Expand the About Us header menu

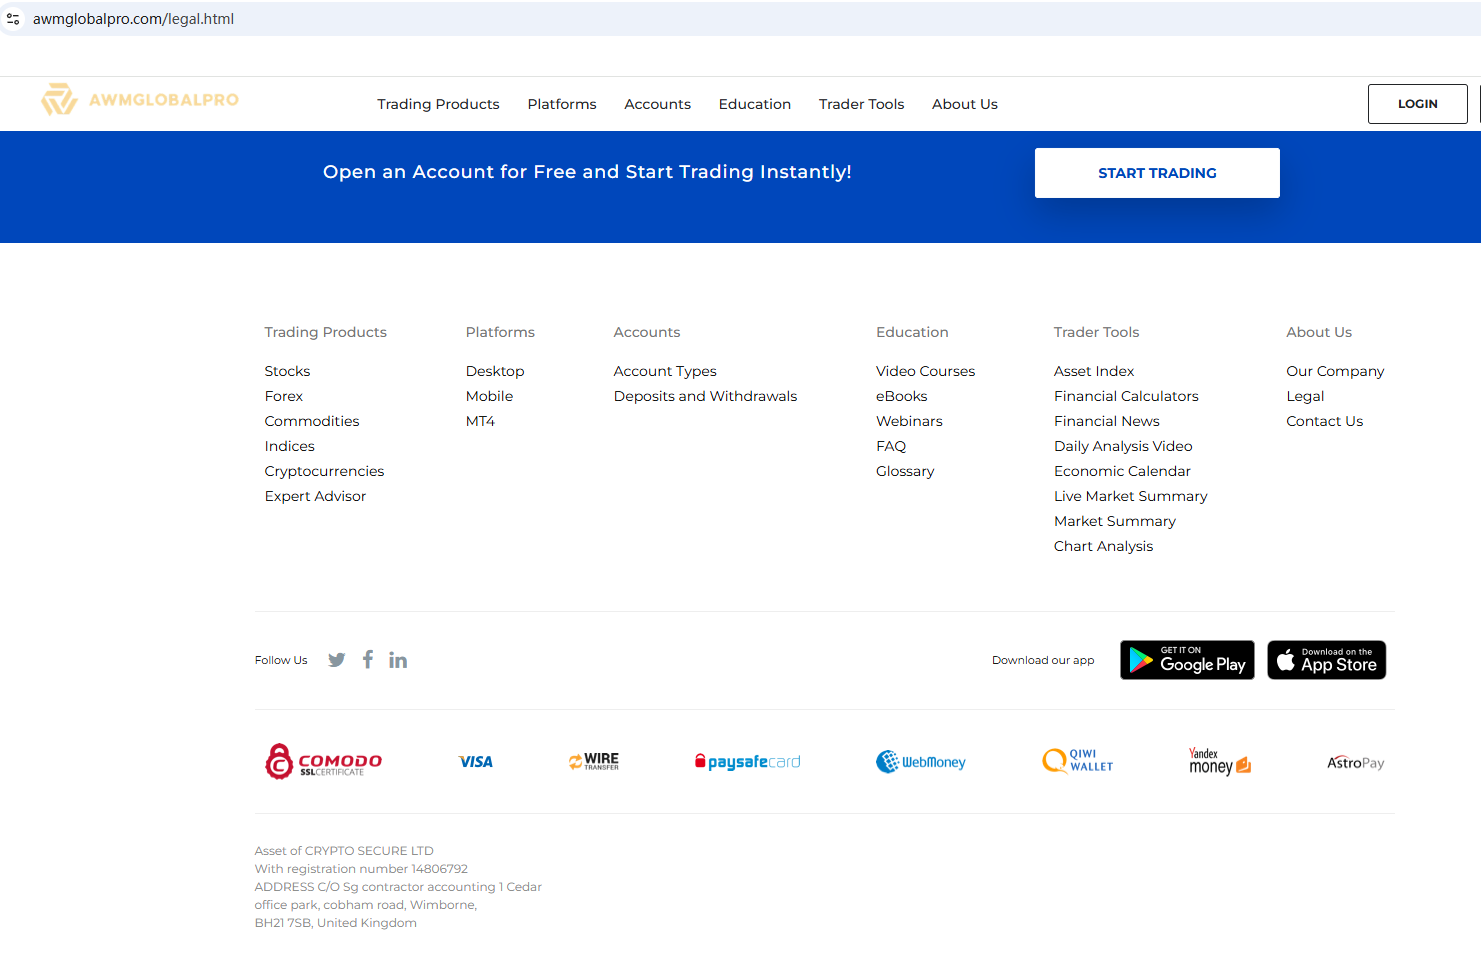tap(964, 104)
